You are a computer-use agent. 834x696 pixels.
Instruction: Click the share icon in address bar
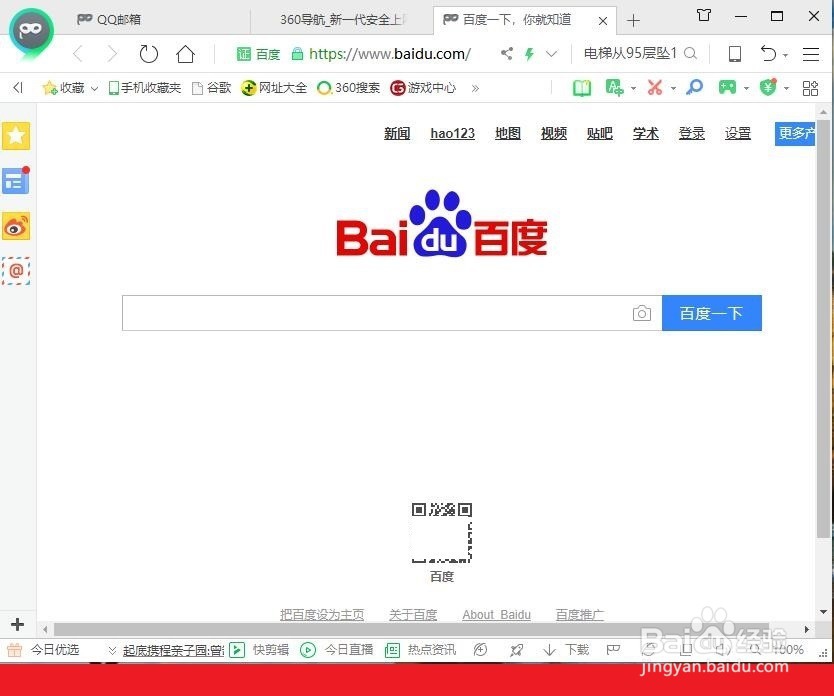507,53
